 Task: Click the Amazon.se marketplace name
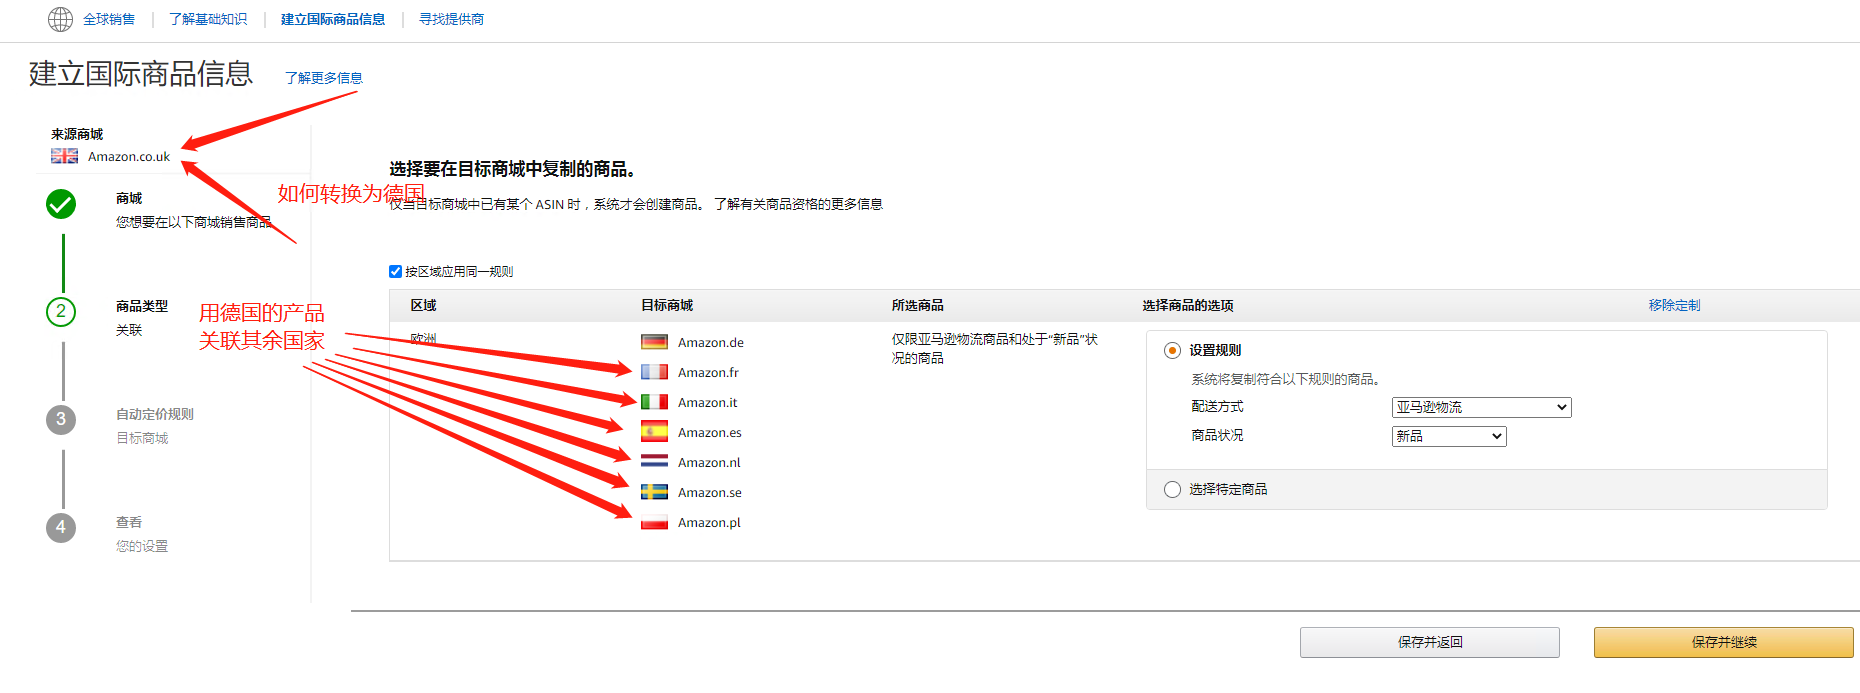(x=710, y=492)
